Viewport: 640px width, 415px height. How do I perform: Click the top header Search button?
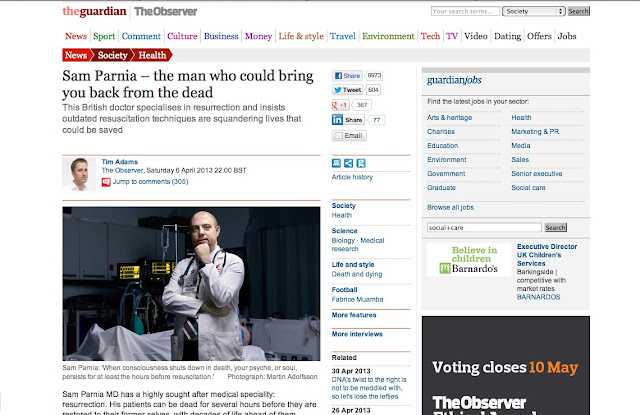[578, 11]
